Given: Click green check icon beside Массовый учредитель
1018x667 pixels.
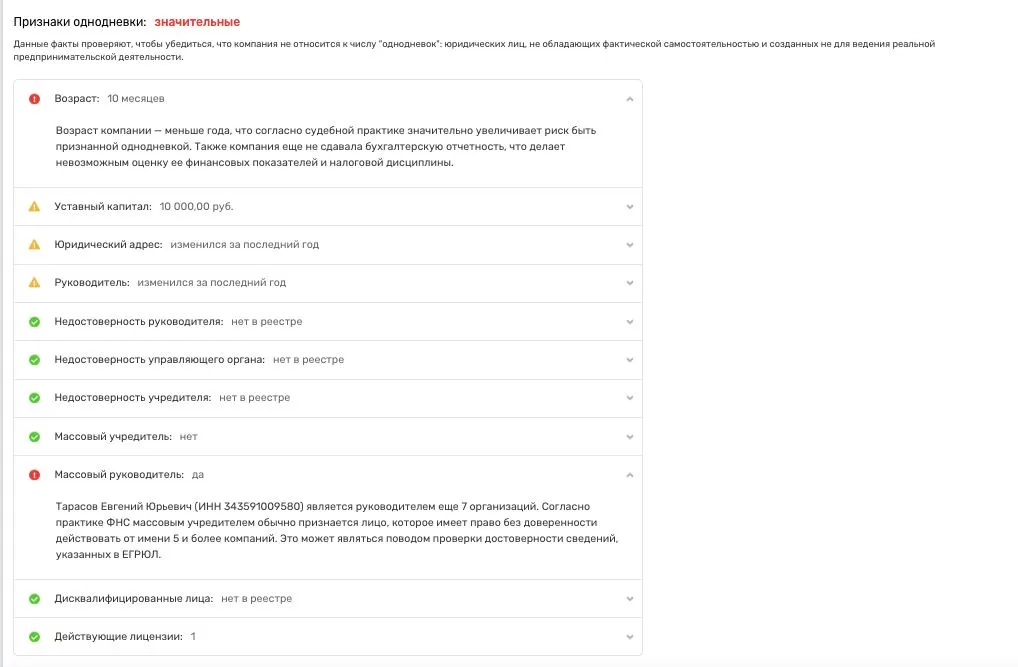Looking at the screenshot, I should tap(34, 437).
